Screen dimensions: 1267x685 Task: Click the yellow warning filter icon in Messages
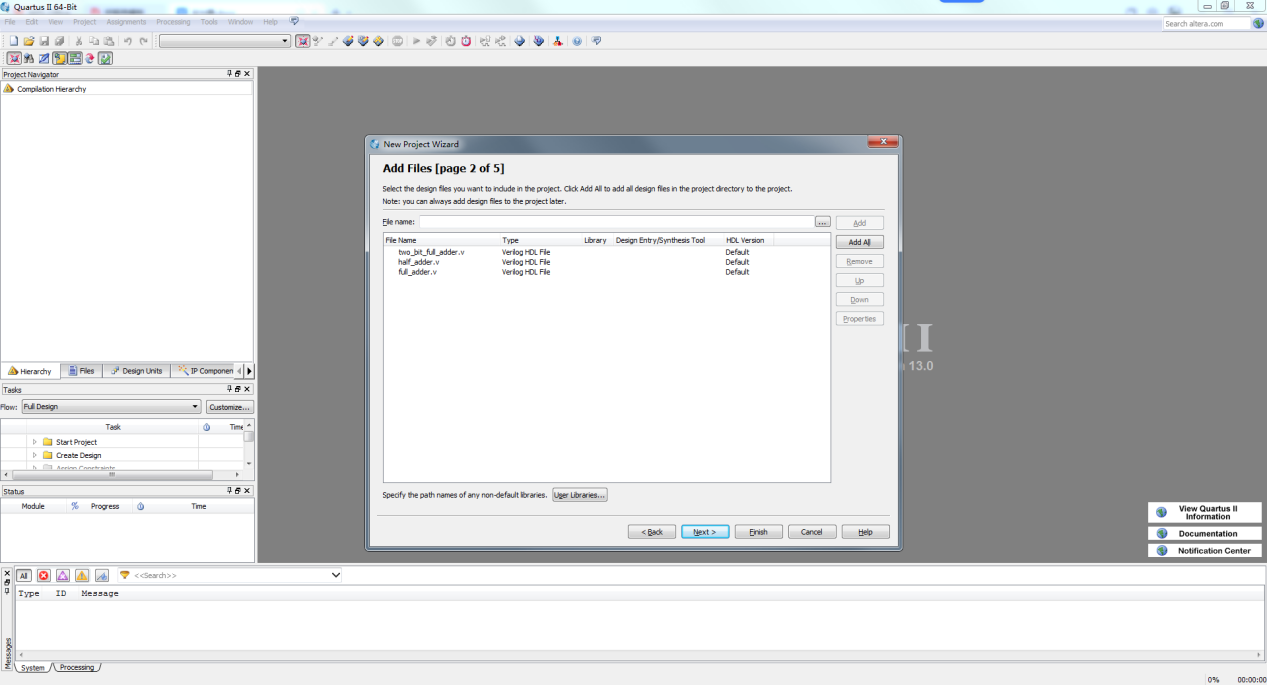point(82,575)
